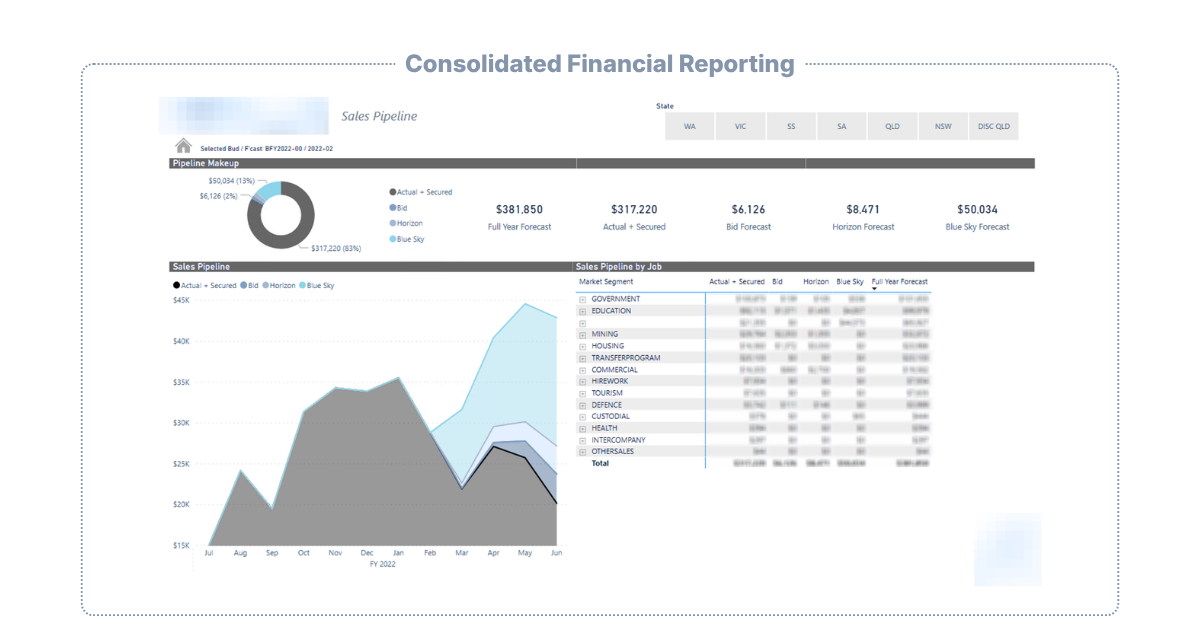Screen dimensions: 1200x630
Task: Go to the home page via house icon
Action: (183, 146)
